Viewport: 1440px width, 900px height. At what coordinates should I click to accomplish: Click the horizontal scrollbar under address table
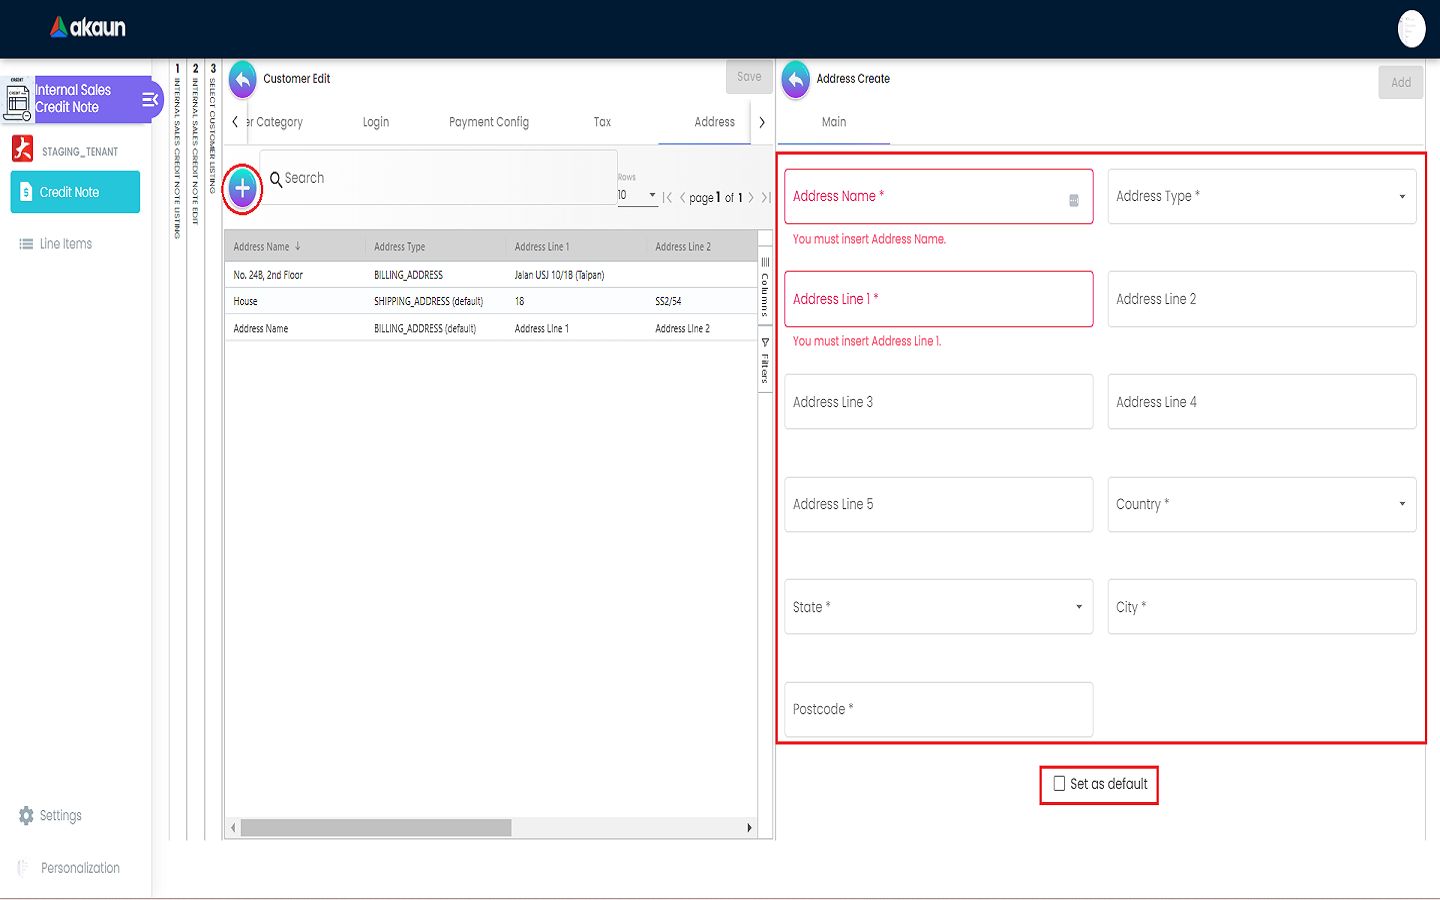376,828
